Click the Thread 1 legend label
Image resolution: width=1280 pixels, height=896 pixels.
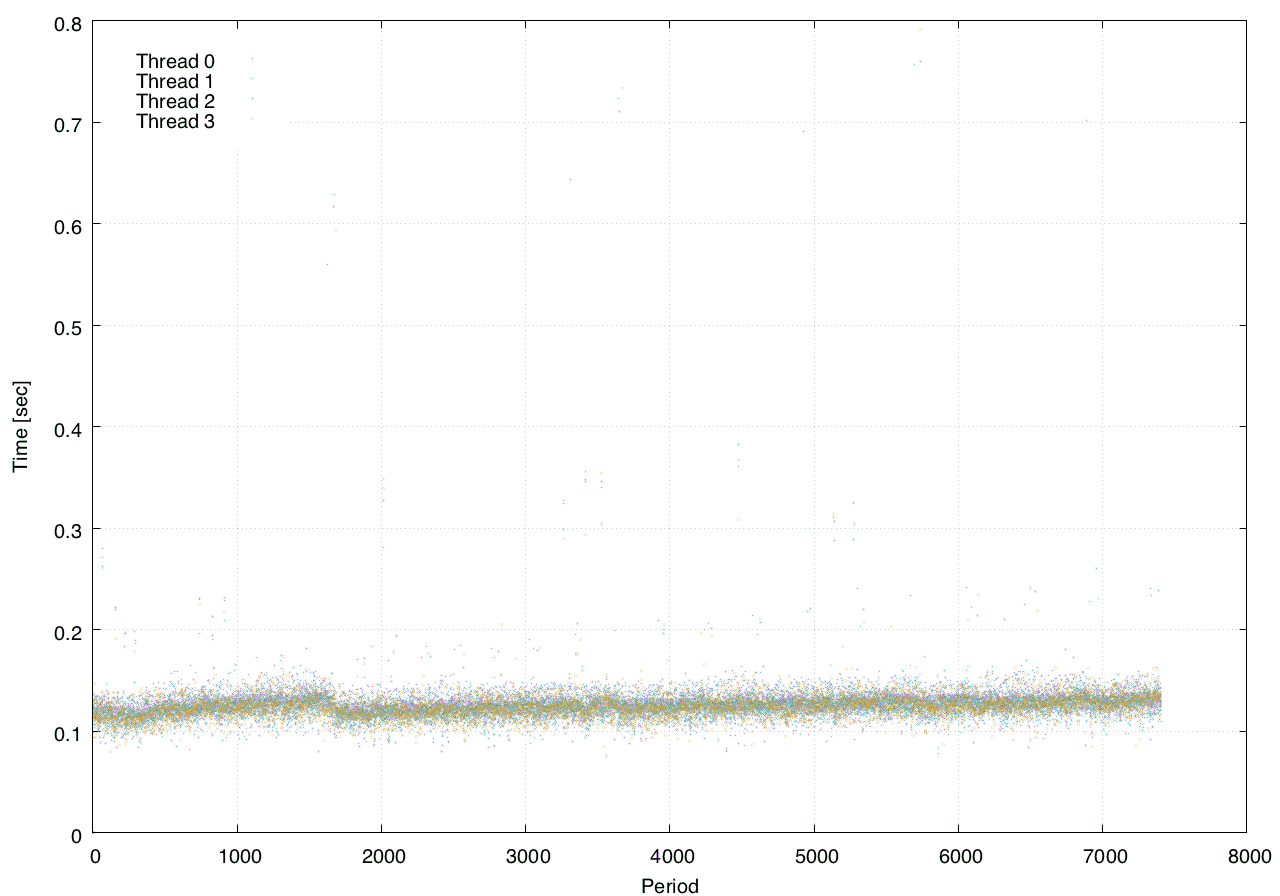[175, 82]
